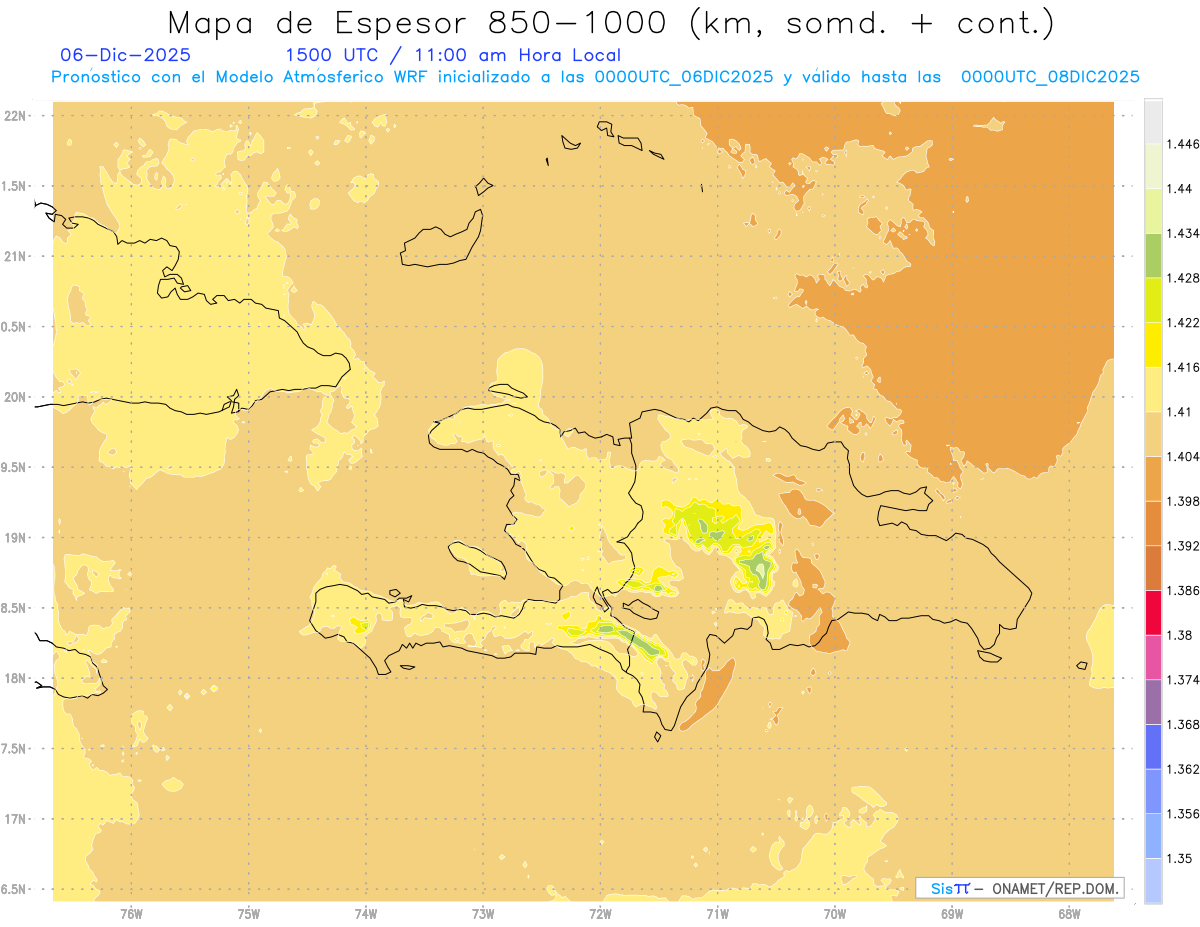The height and width of the screenshot is (927, 1200).
Task: Pick the blue legend swatch between 1.368 and 1.362
Action: [x=1153, y=746]
